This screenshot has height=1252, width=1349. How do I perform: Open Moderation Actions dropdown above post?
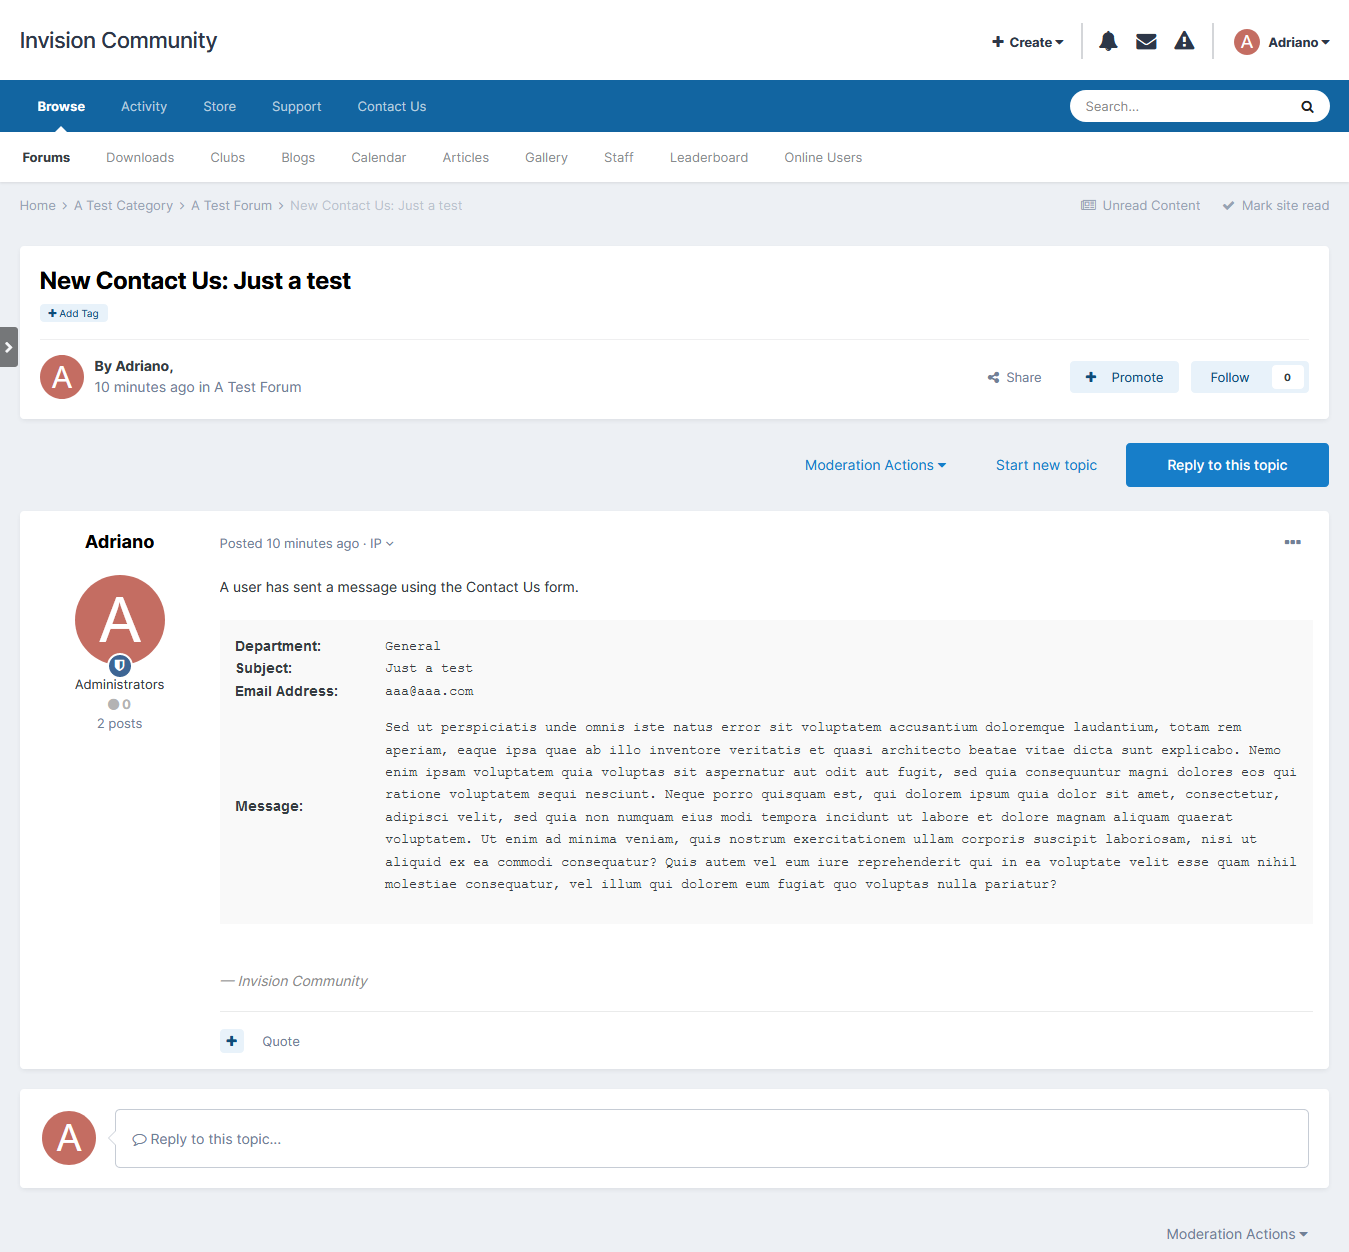click(x=875, y=465)
